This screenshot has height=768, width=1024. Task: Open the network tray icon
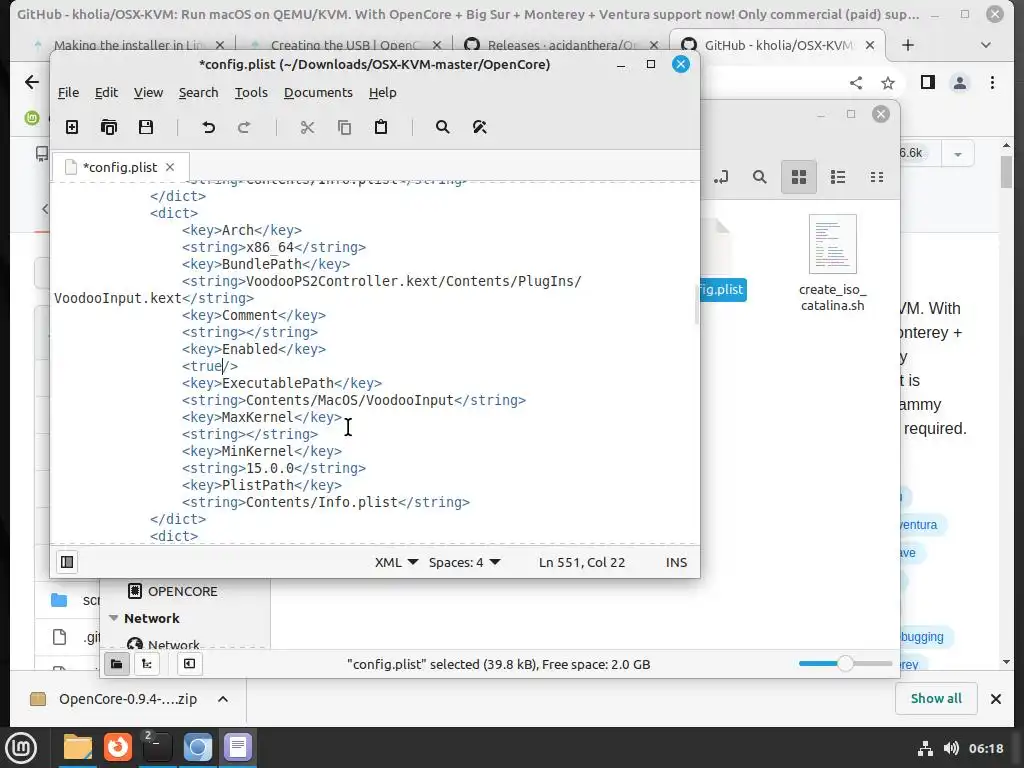[925, 748]
